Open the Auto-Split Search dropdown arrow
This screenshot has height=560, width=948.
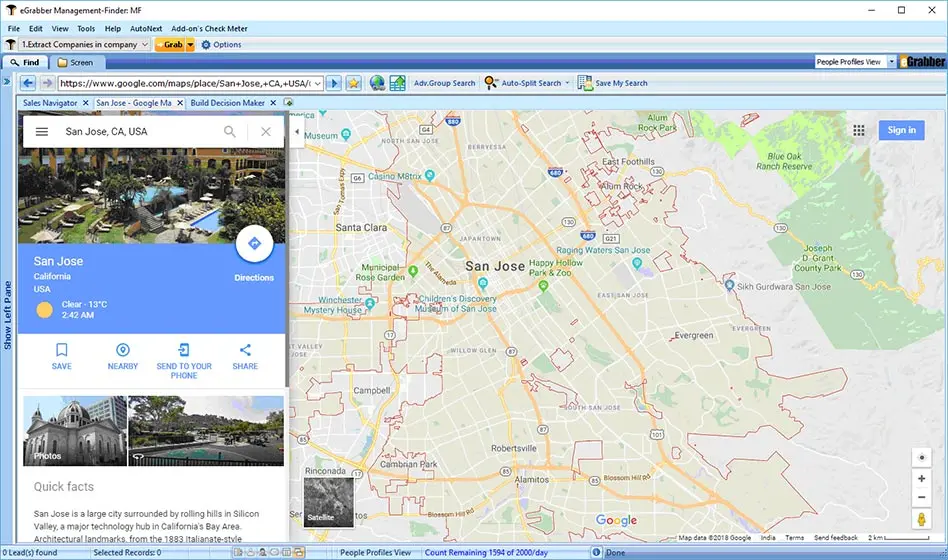[x=567, y=83]
